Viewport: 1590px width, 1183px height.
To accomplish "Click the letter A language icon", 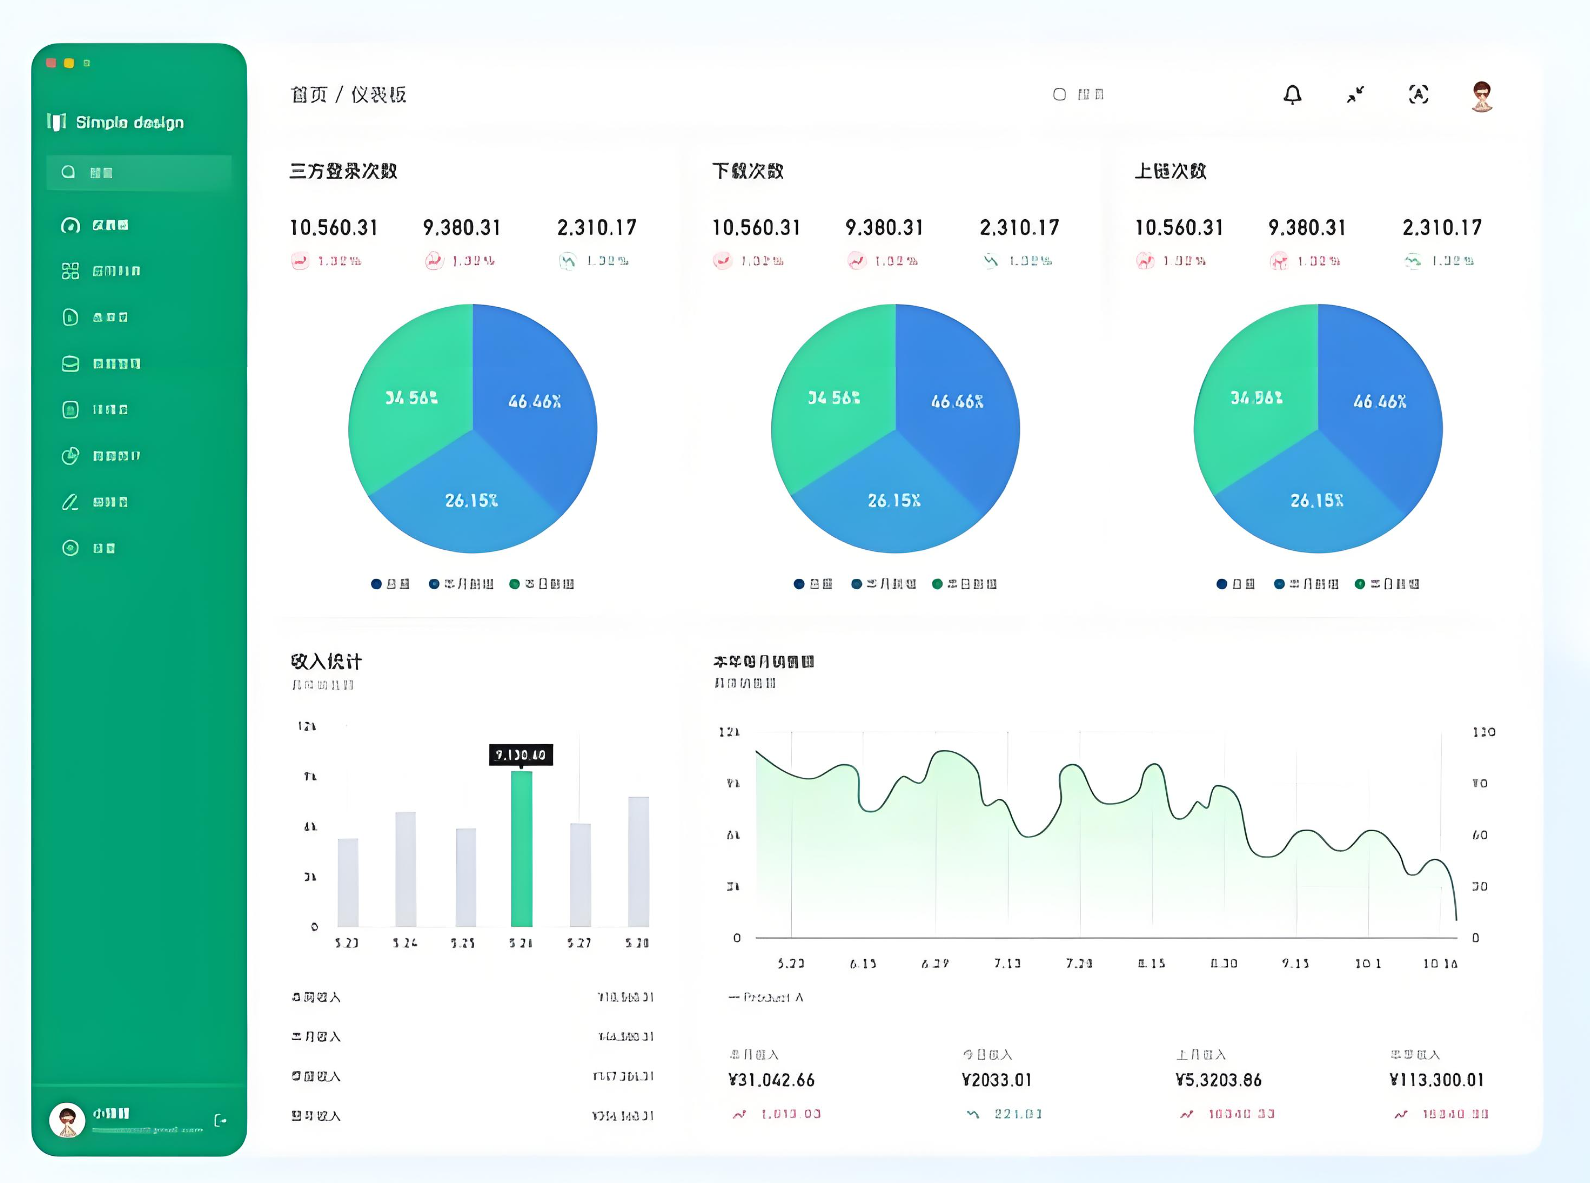I will coord(1418,95).
